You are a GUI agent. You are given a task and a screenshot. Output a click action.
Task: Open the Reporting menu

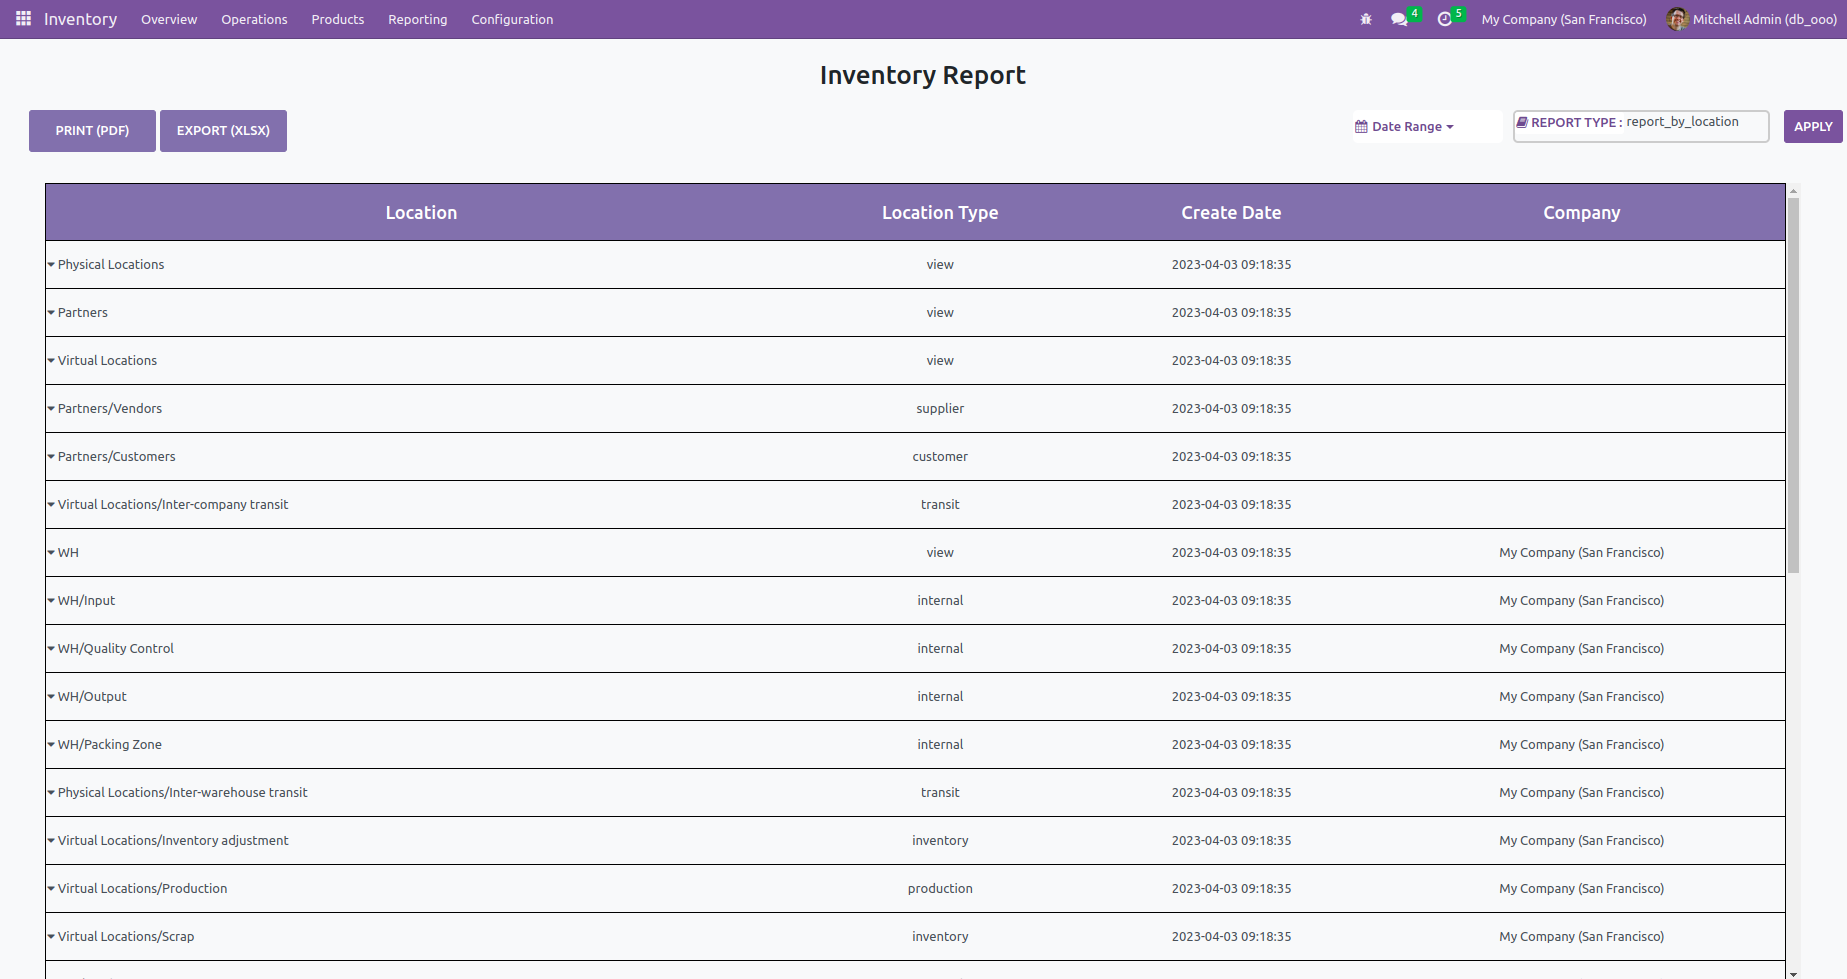pos(417,19)
